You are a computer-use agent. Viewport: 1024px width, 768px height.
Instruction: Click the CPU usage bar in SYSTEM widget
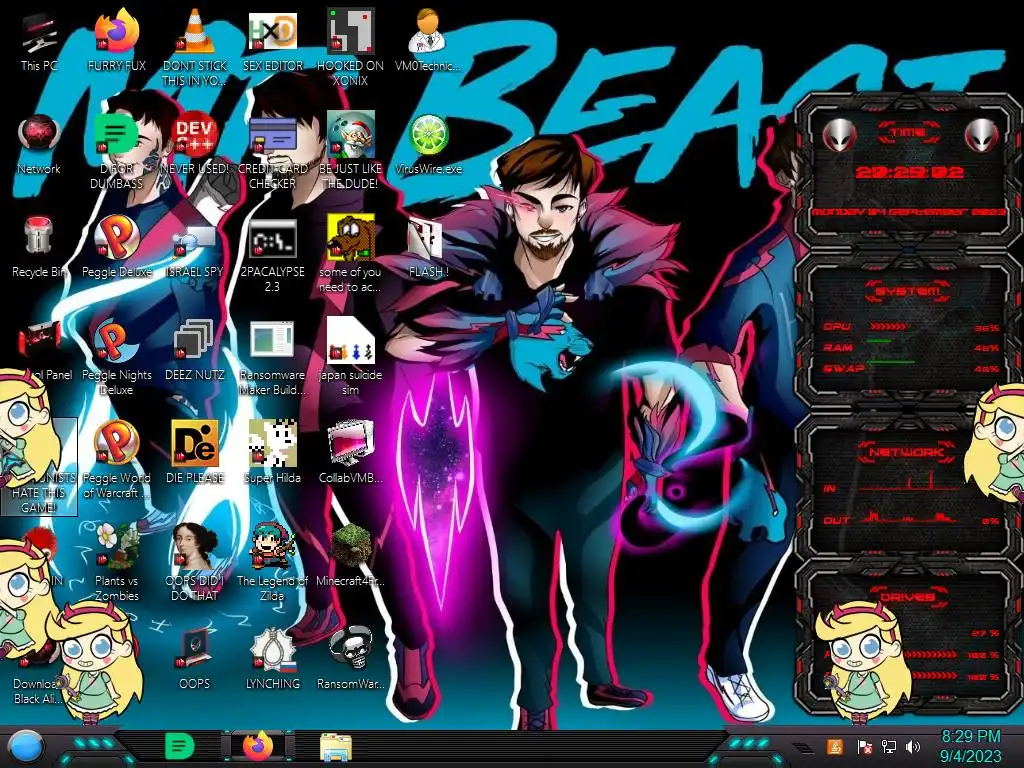click(888, 326)
